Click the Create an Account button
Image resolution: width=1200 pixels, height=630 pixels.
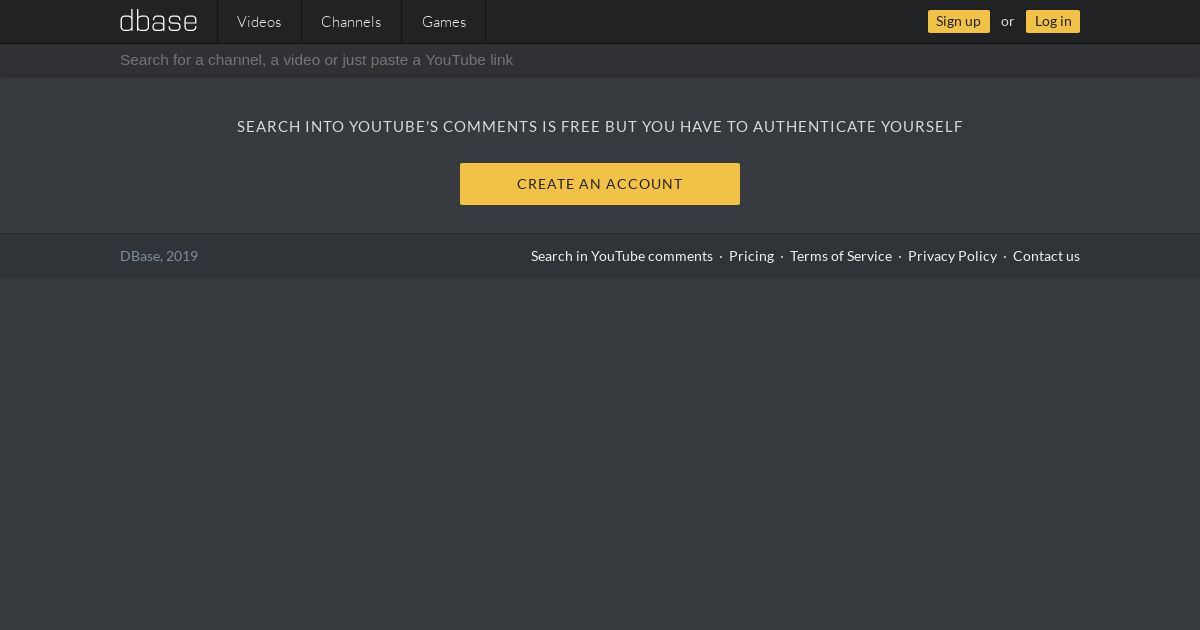tap(600, 184)
